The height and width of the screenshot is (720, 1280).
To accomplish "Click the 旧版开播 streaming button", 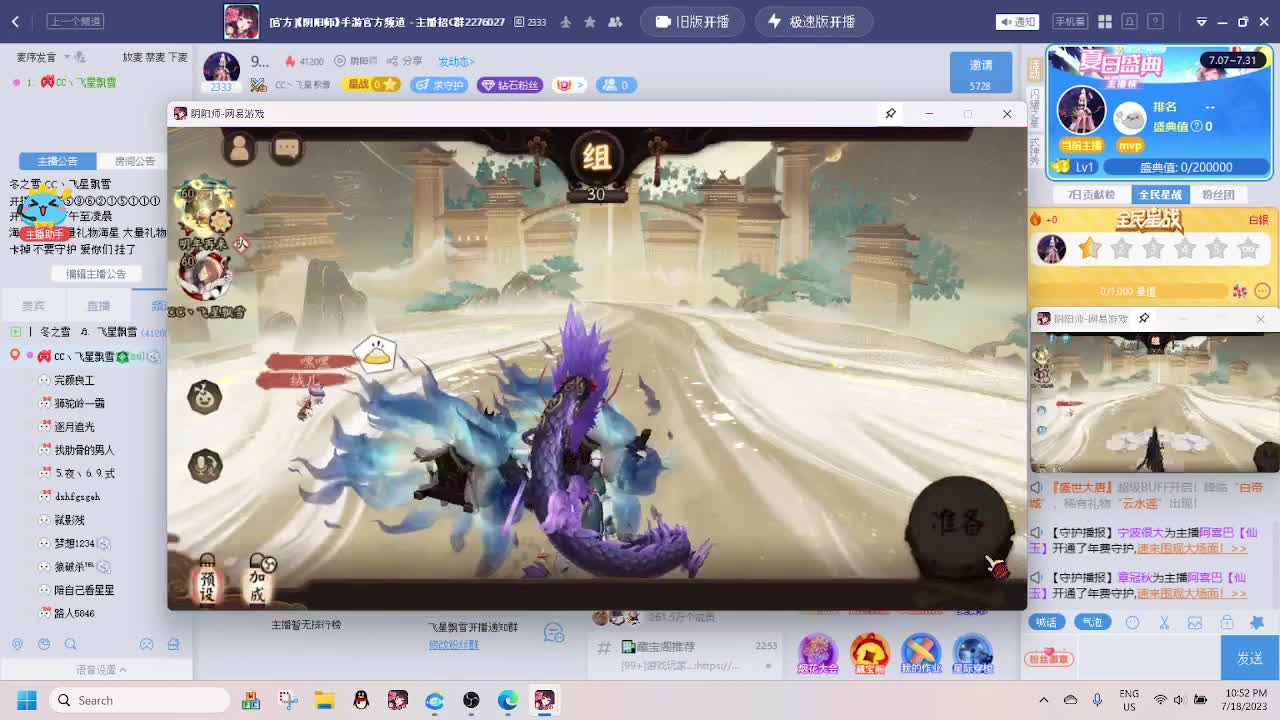I will [692, 21].
